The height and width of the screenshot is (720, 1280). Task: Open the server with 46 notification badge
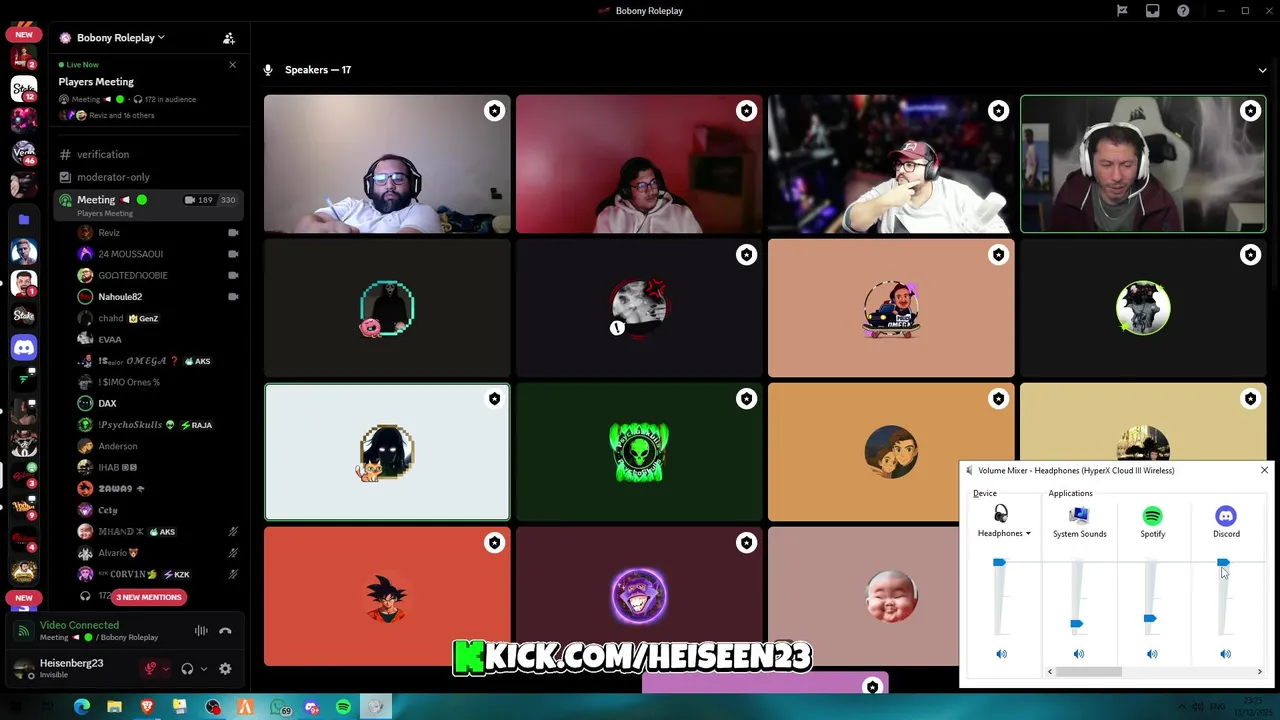(24, 153)
